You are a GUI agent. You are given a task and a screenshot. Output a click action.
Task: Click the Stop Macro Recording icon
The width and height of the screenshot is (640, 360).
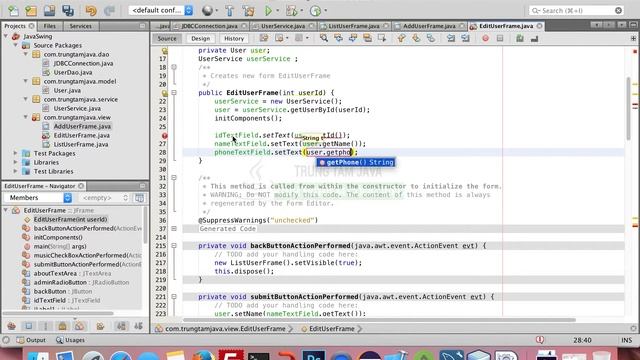coord(500,38)
